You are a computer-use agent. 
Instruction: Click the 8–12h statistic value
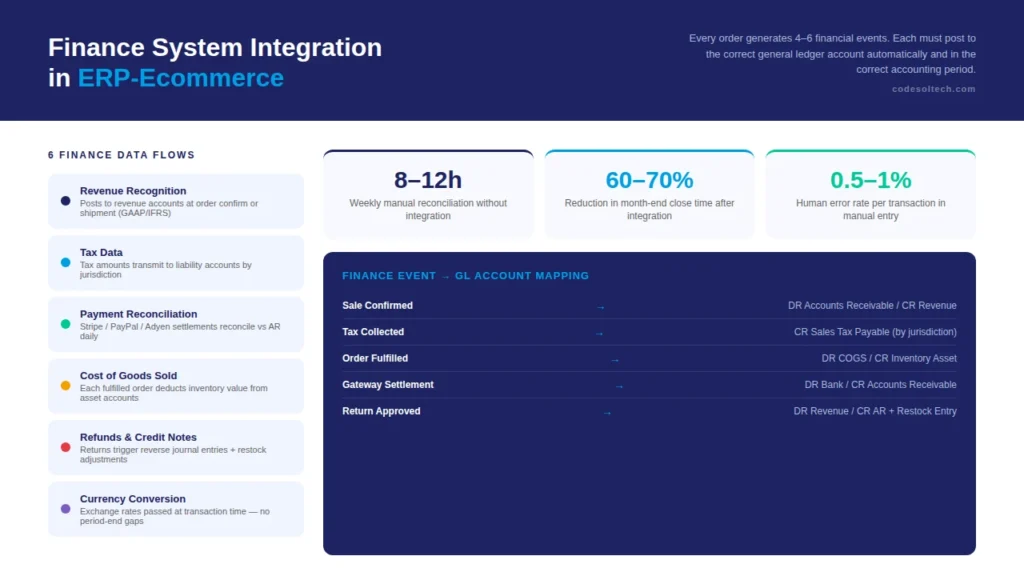[428, 180]
